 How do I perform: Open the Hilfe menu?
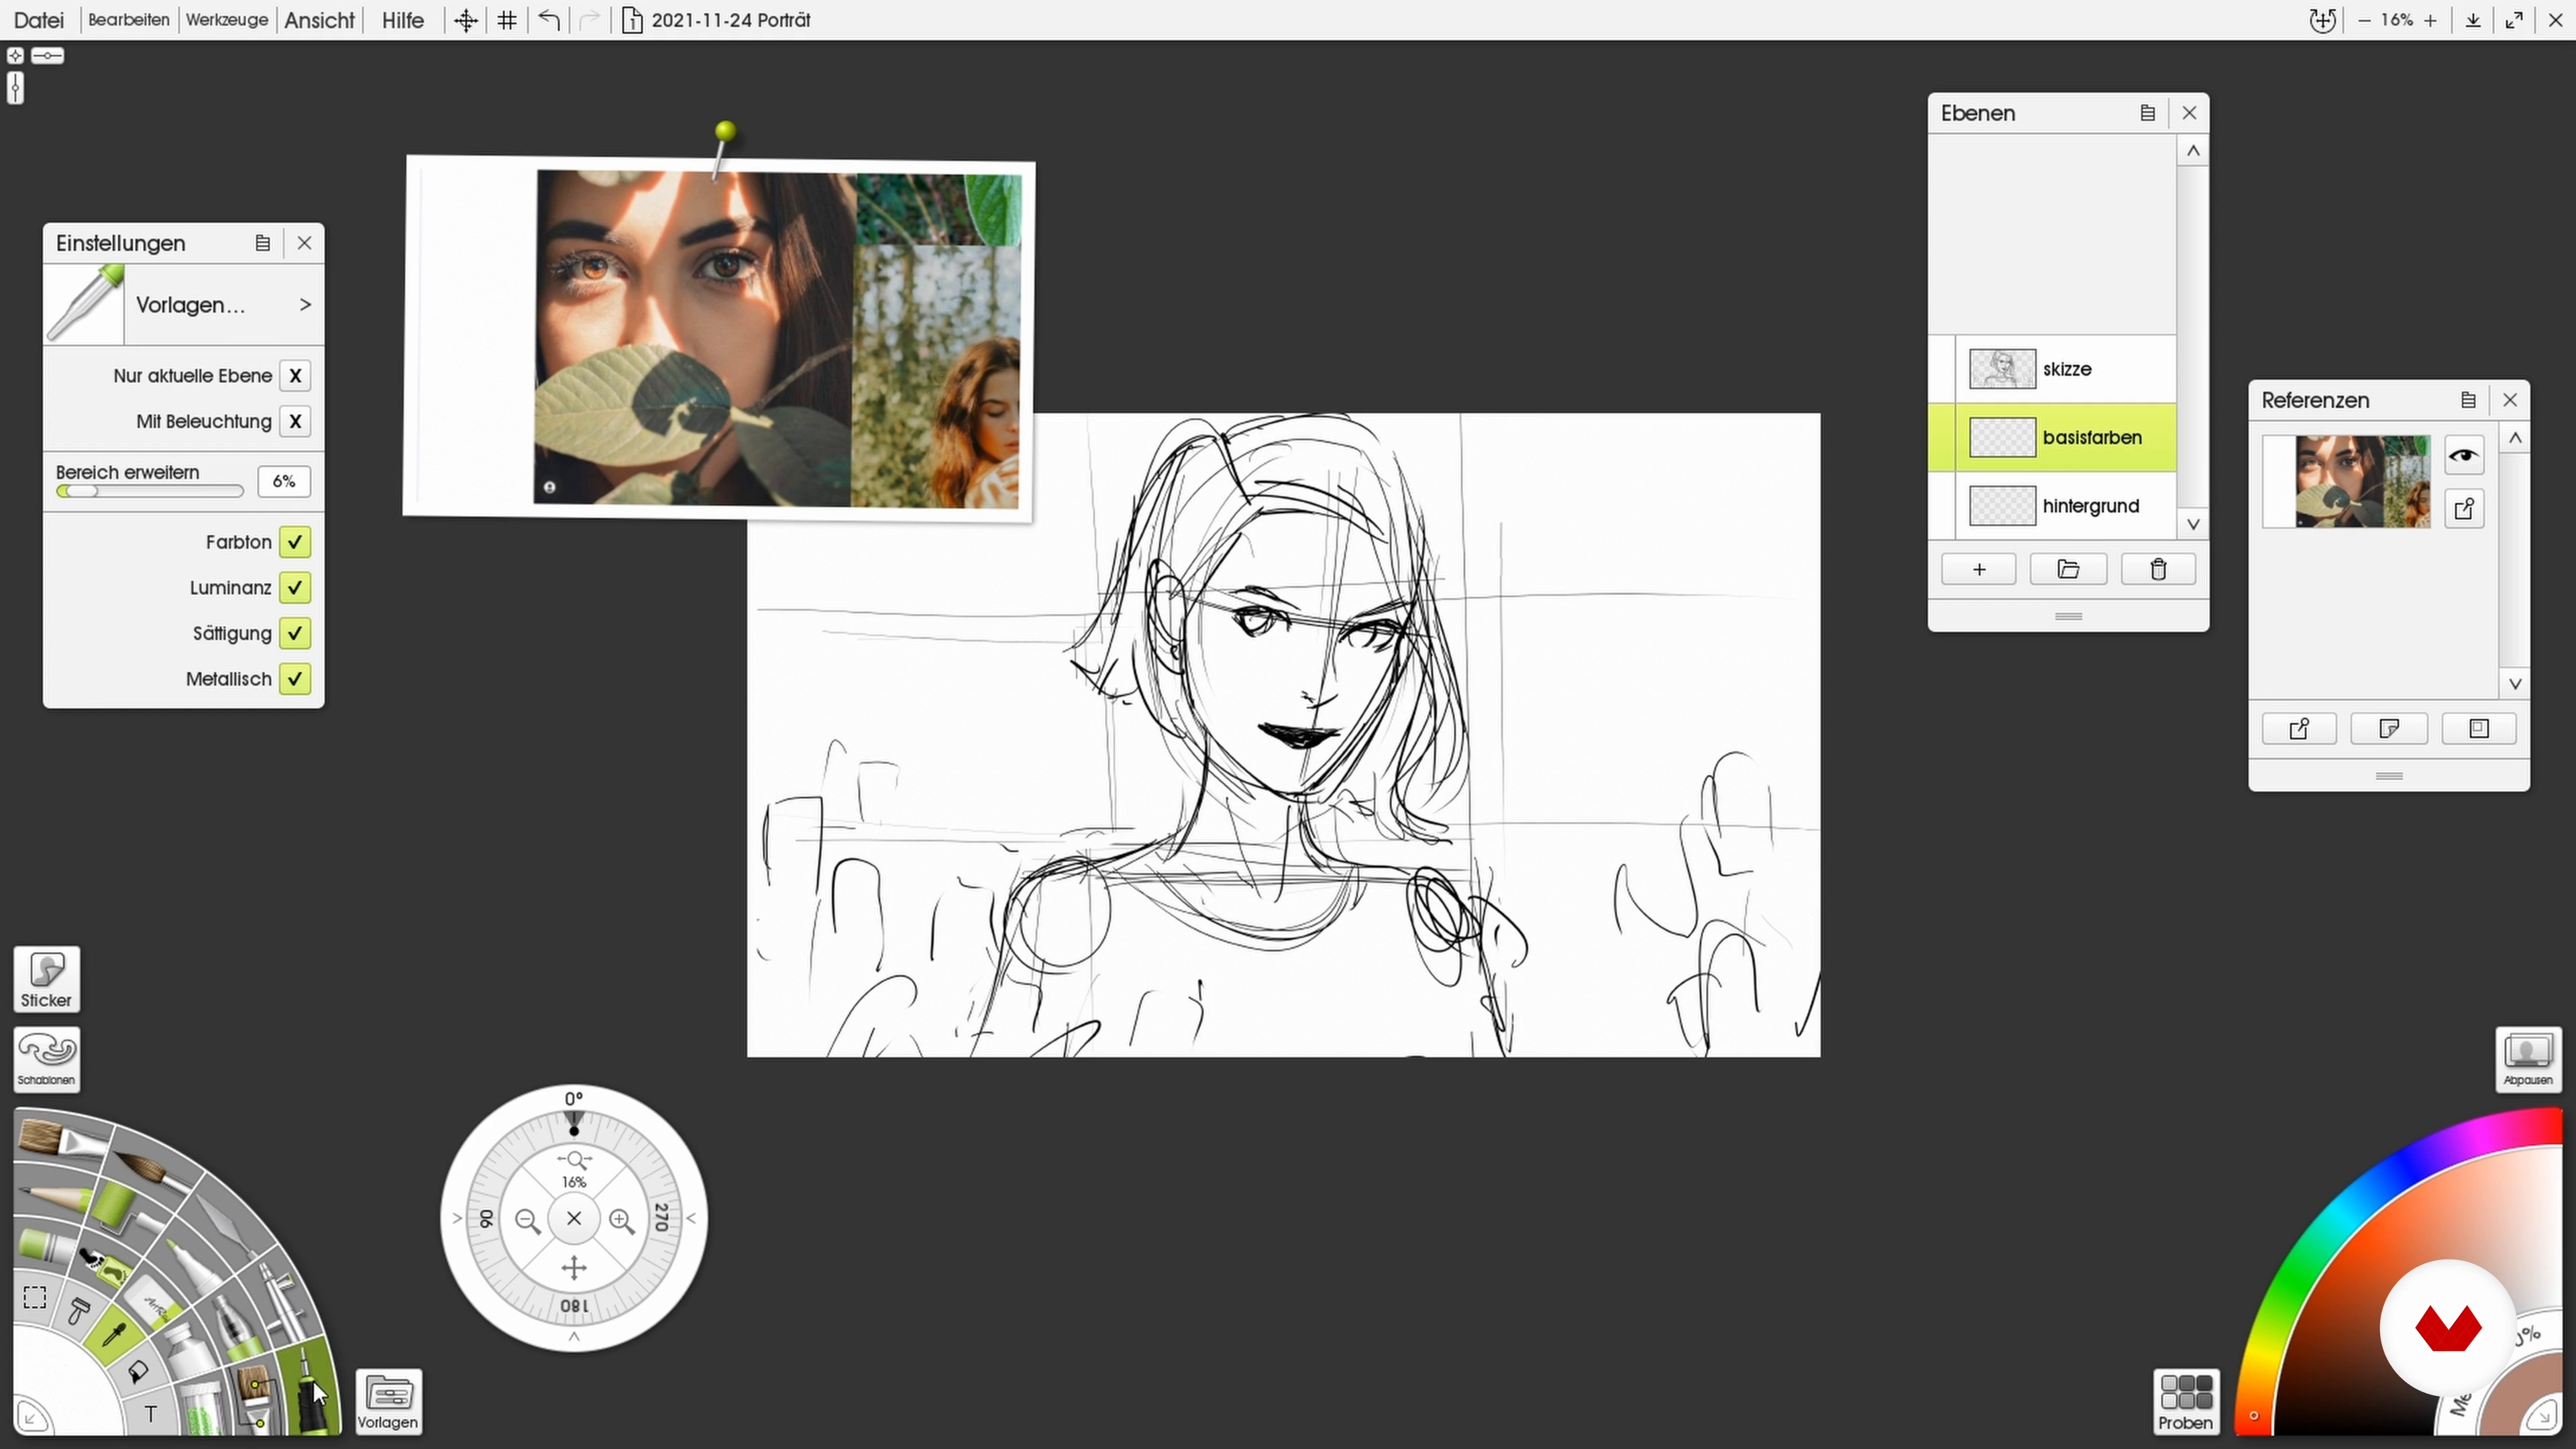tap(403, 20)
